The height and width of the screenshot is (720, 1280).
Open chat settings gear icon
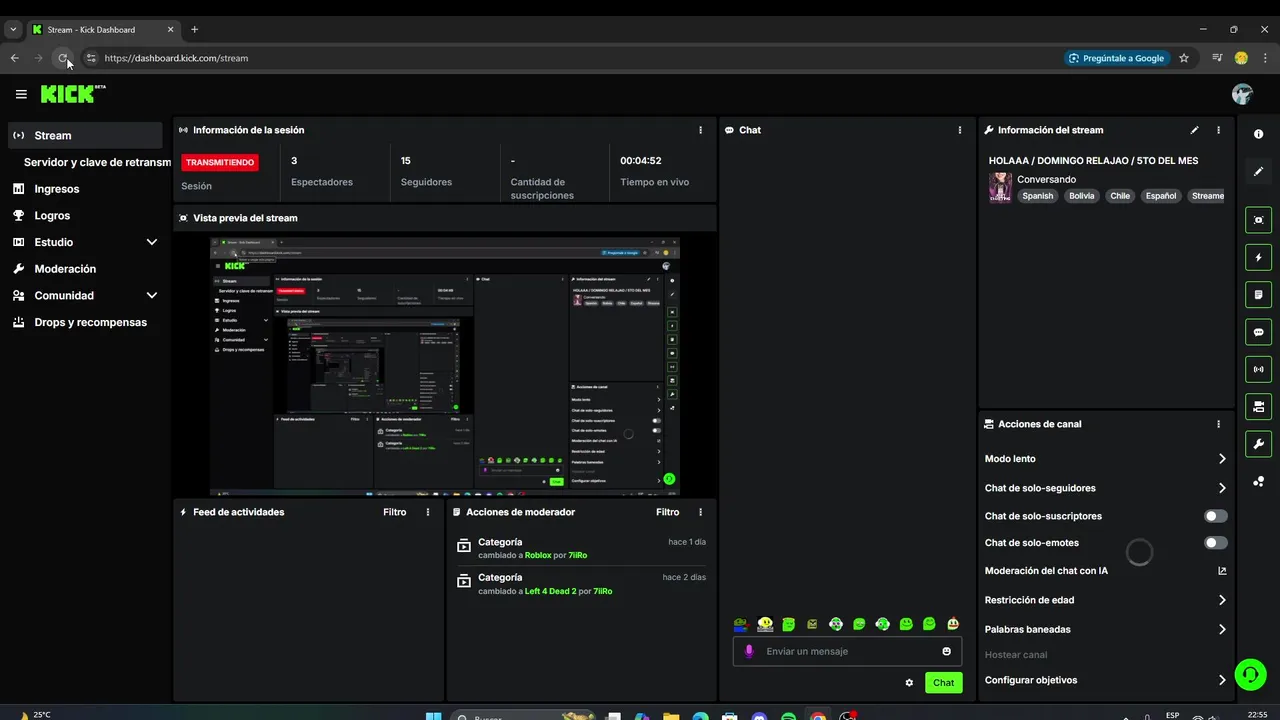coord(909,683)
